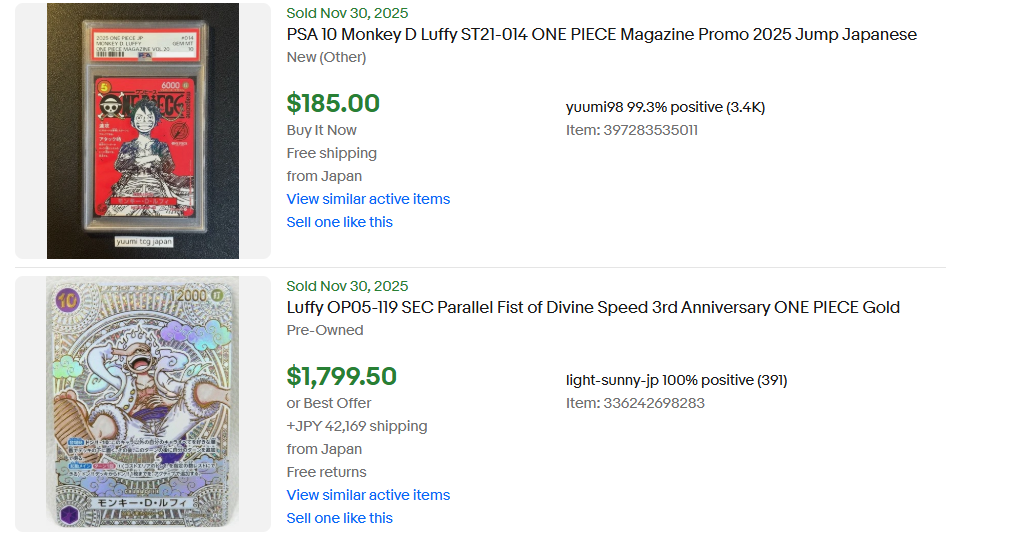Click the Sold Nov 30, 2025 label above the PSA 10 listing
This screenshot has width=1012, height=546.
(x=347, y=13)
